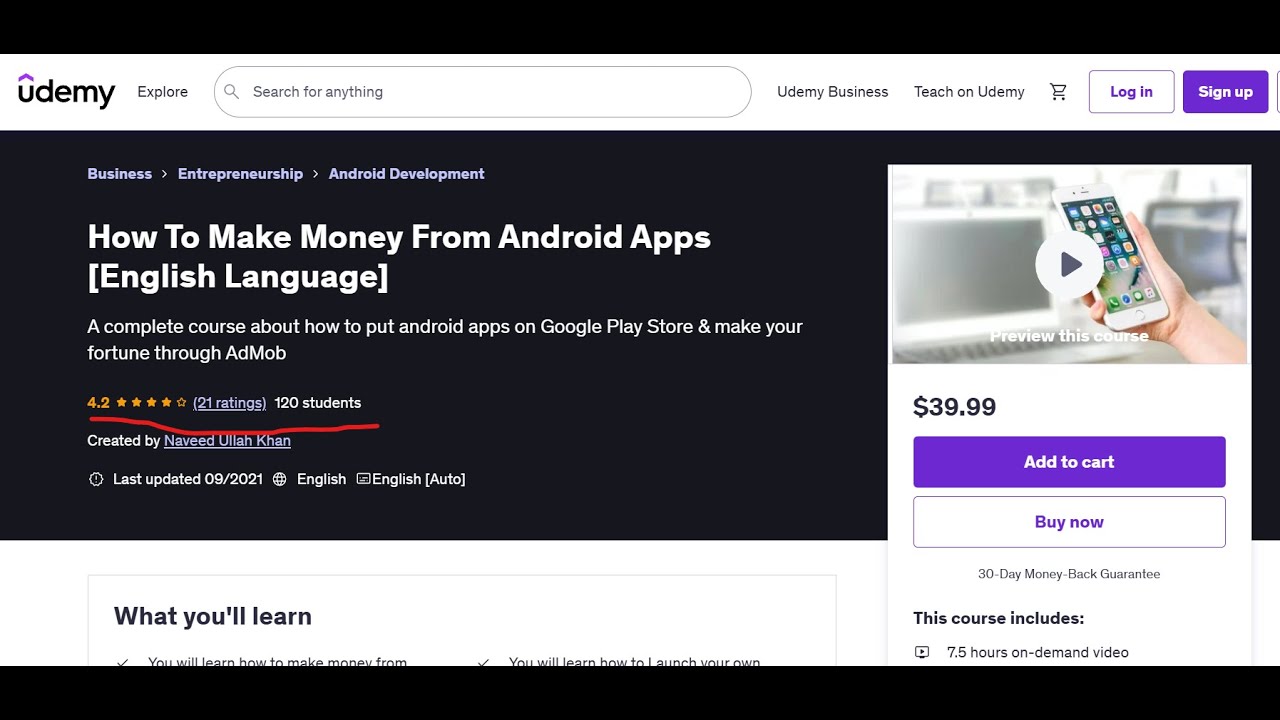Go to Teach on Udemy
Image resolution: width=1280 pixels, height=720 pixels.
pos(969,92)
